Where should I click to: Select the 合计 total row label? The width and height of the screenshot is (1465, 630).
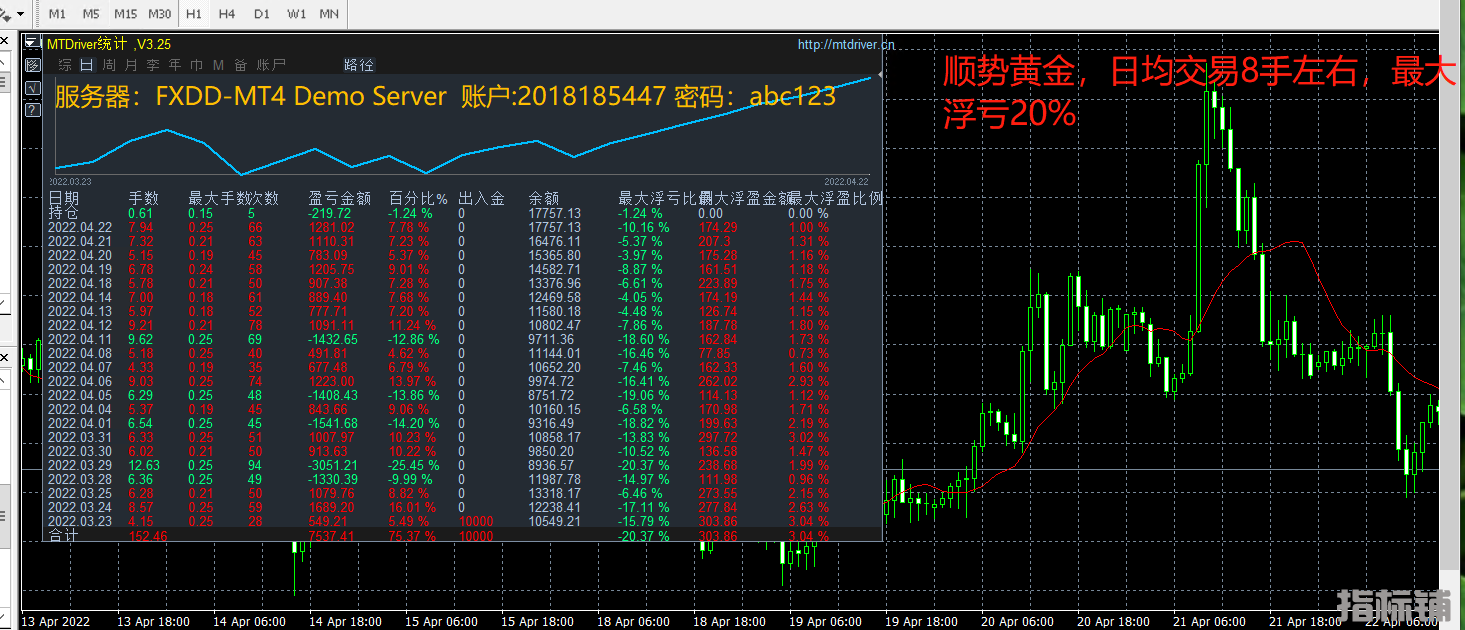[x=63, y=536]
